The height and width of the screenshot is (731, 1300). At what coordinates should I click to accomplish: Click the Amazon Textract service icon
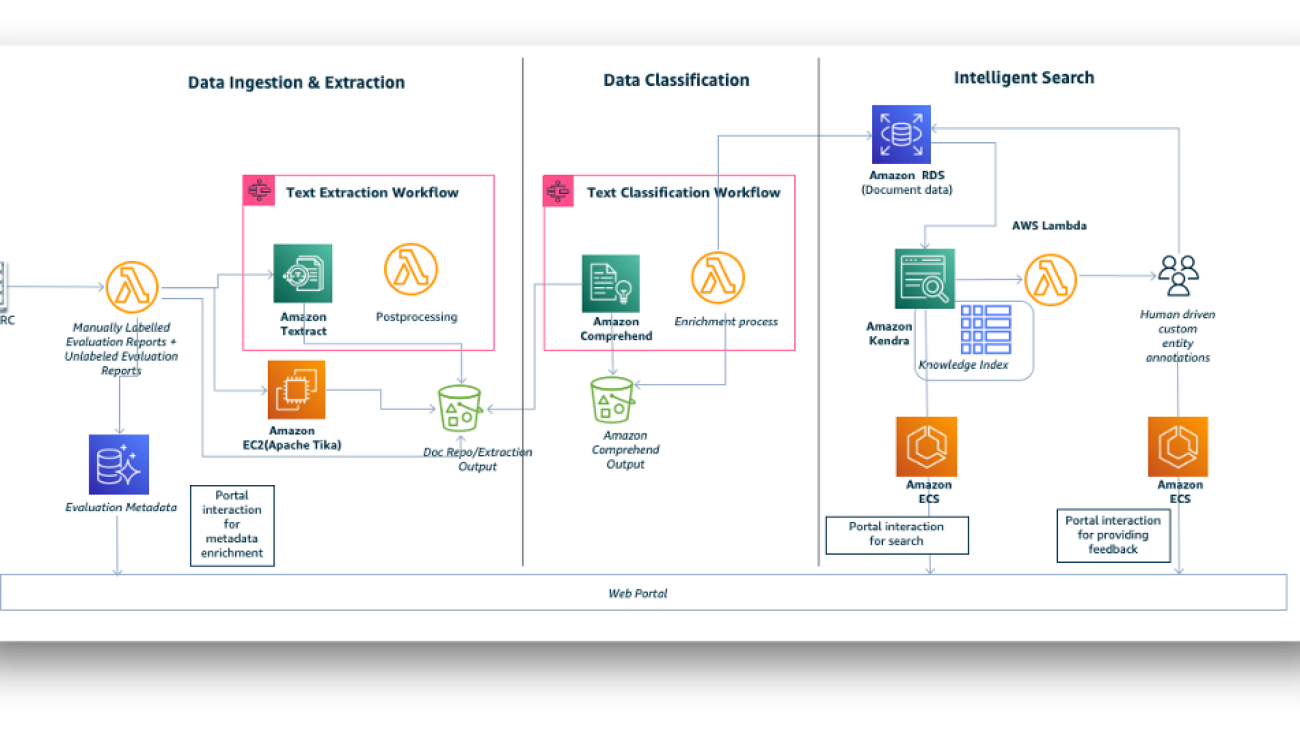303,273
